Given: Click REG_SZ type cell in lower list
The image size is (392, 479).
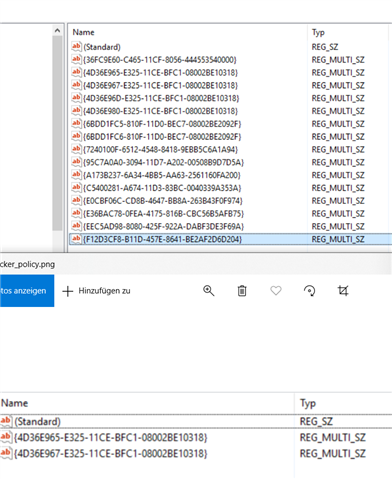Looking at the screenshot, I should 316,422.
